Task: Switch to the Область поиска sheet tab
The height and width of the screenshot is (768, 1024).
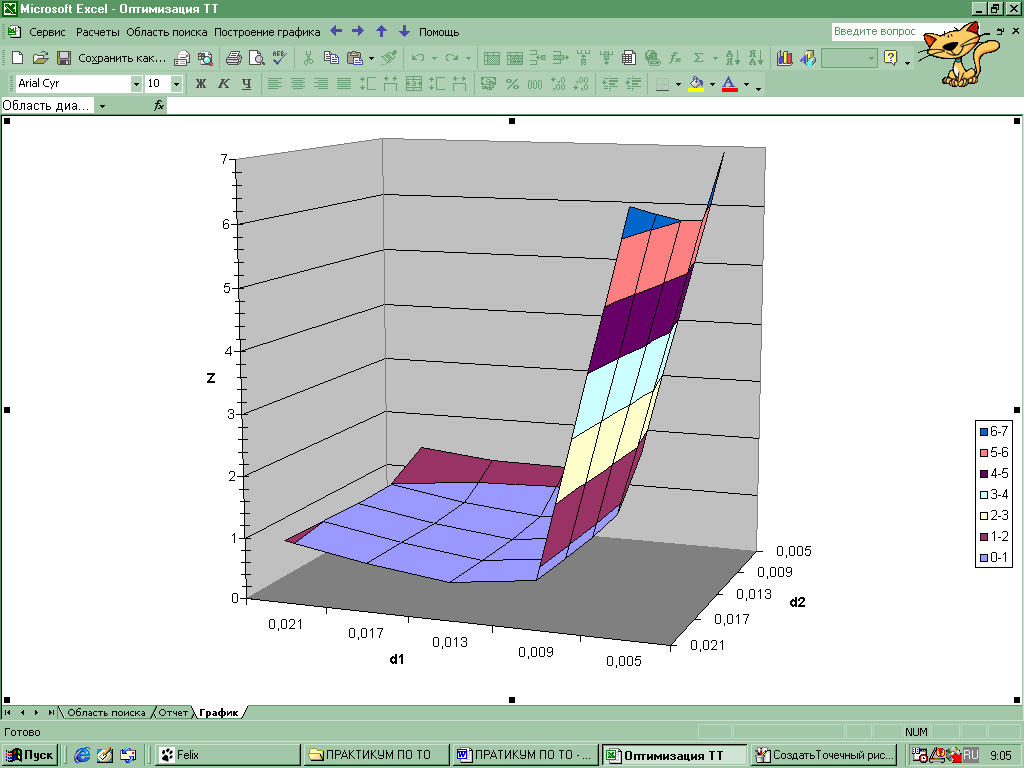Action: pyautogui.click(x=106, y=712)
